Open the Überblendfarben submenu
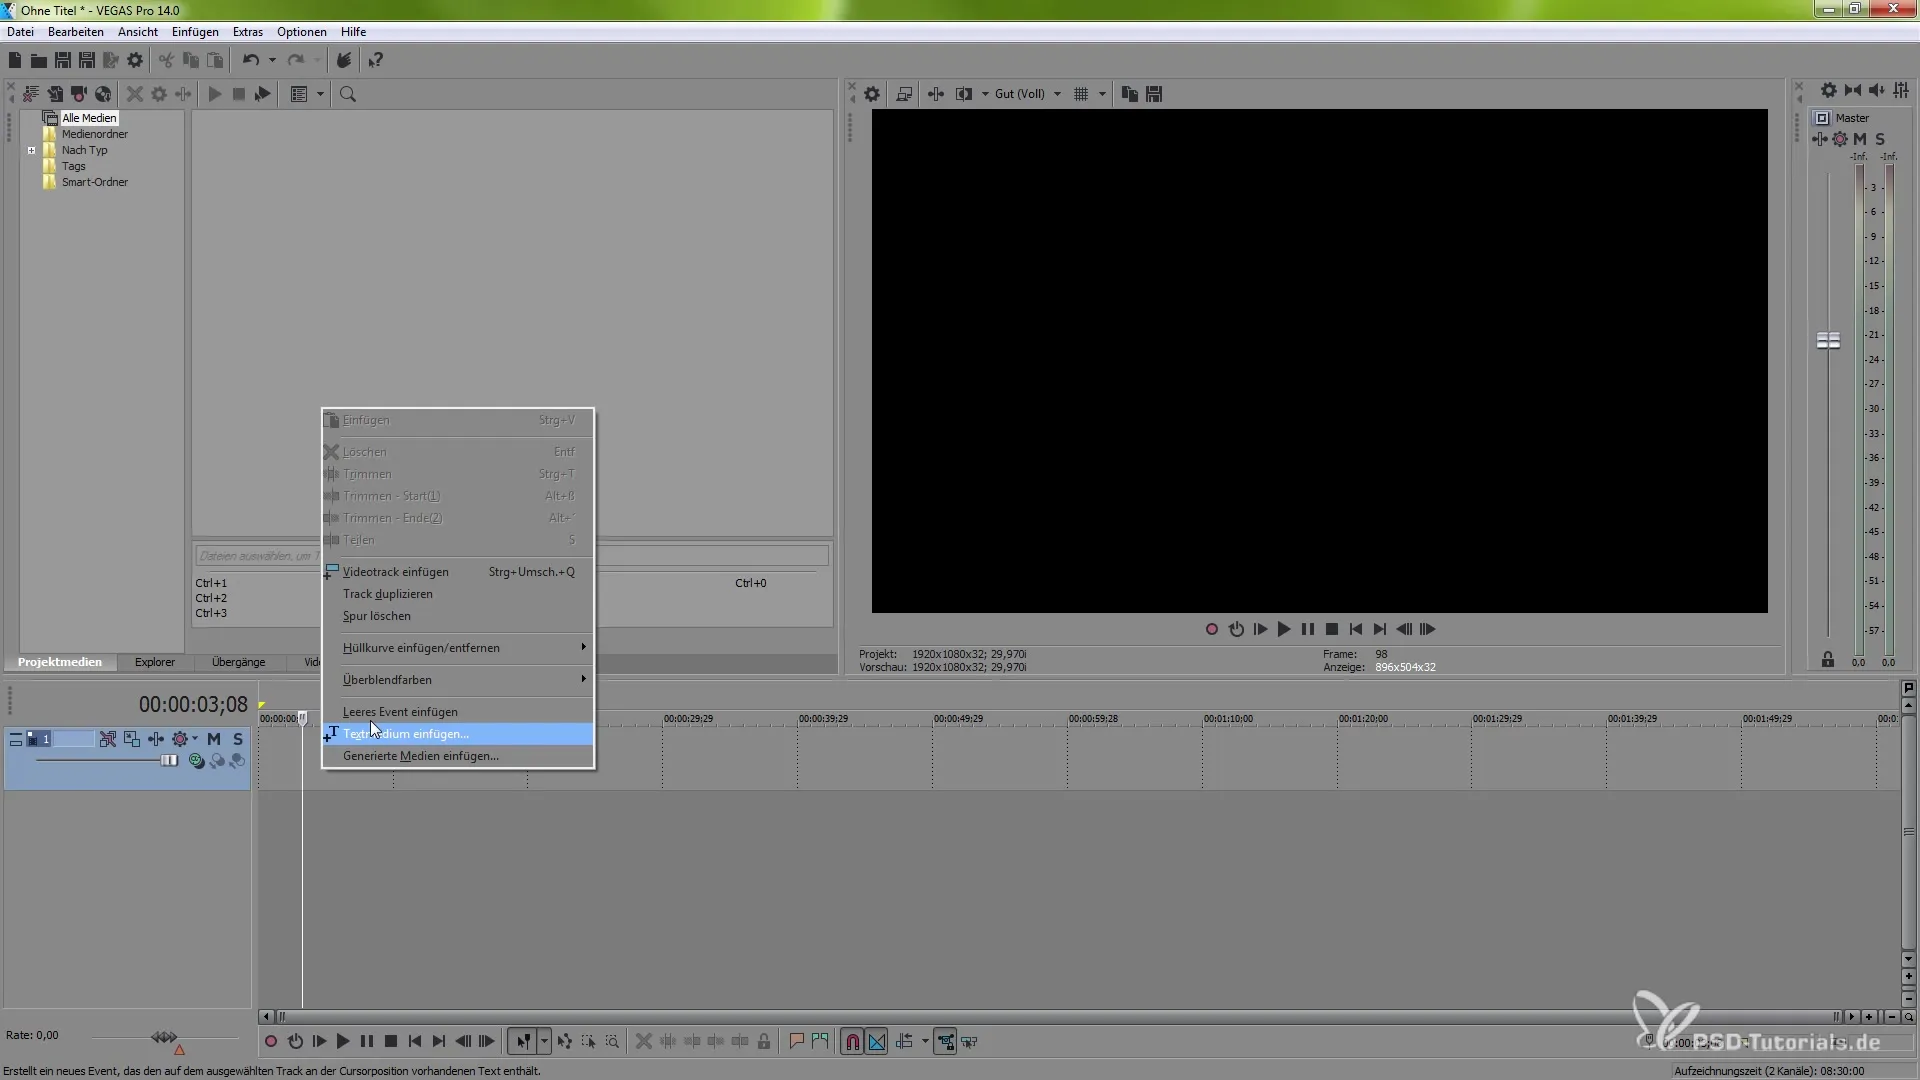The image size is (1920, 1080). pos(458,680)
